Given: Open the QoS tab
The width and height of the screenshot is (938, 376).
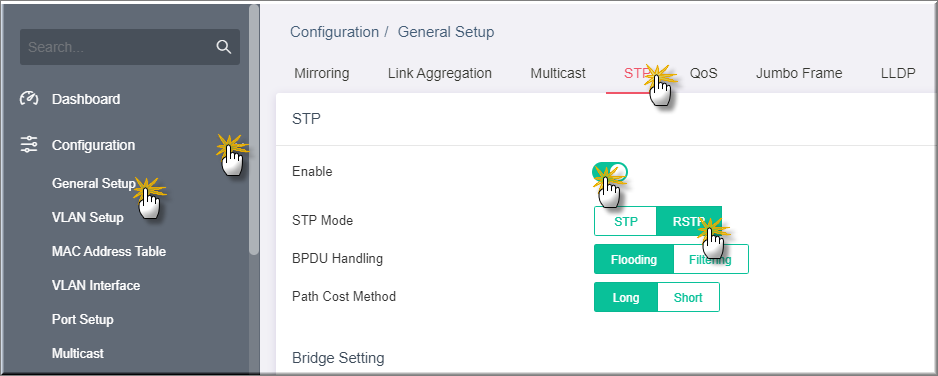Looking at the screenshot, I should (x=704, y=73).
